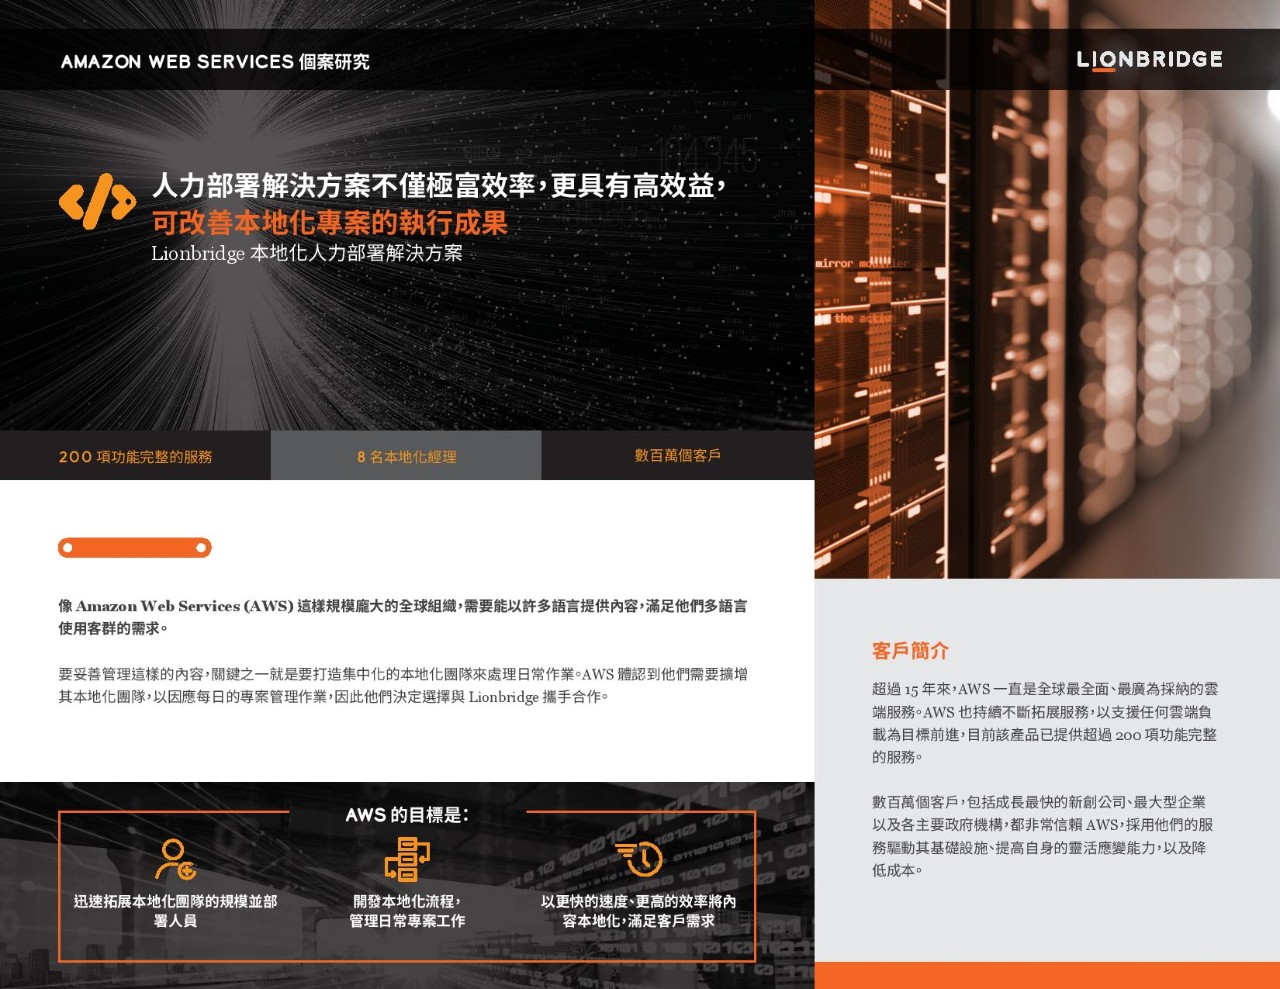1280x989 pixels.
Task: Click the server rack photo
Action: point(1047,335)
